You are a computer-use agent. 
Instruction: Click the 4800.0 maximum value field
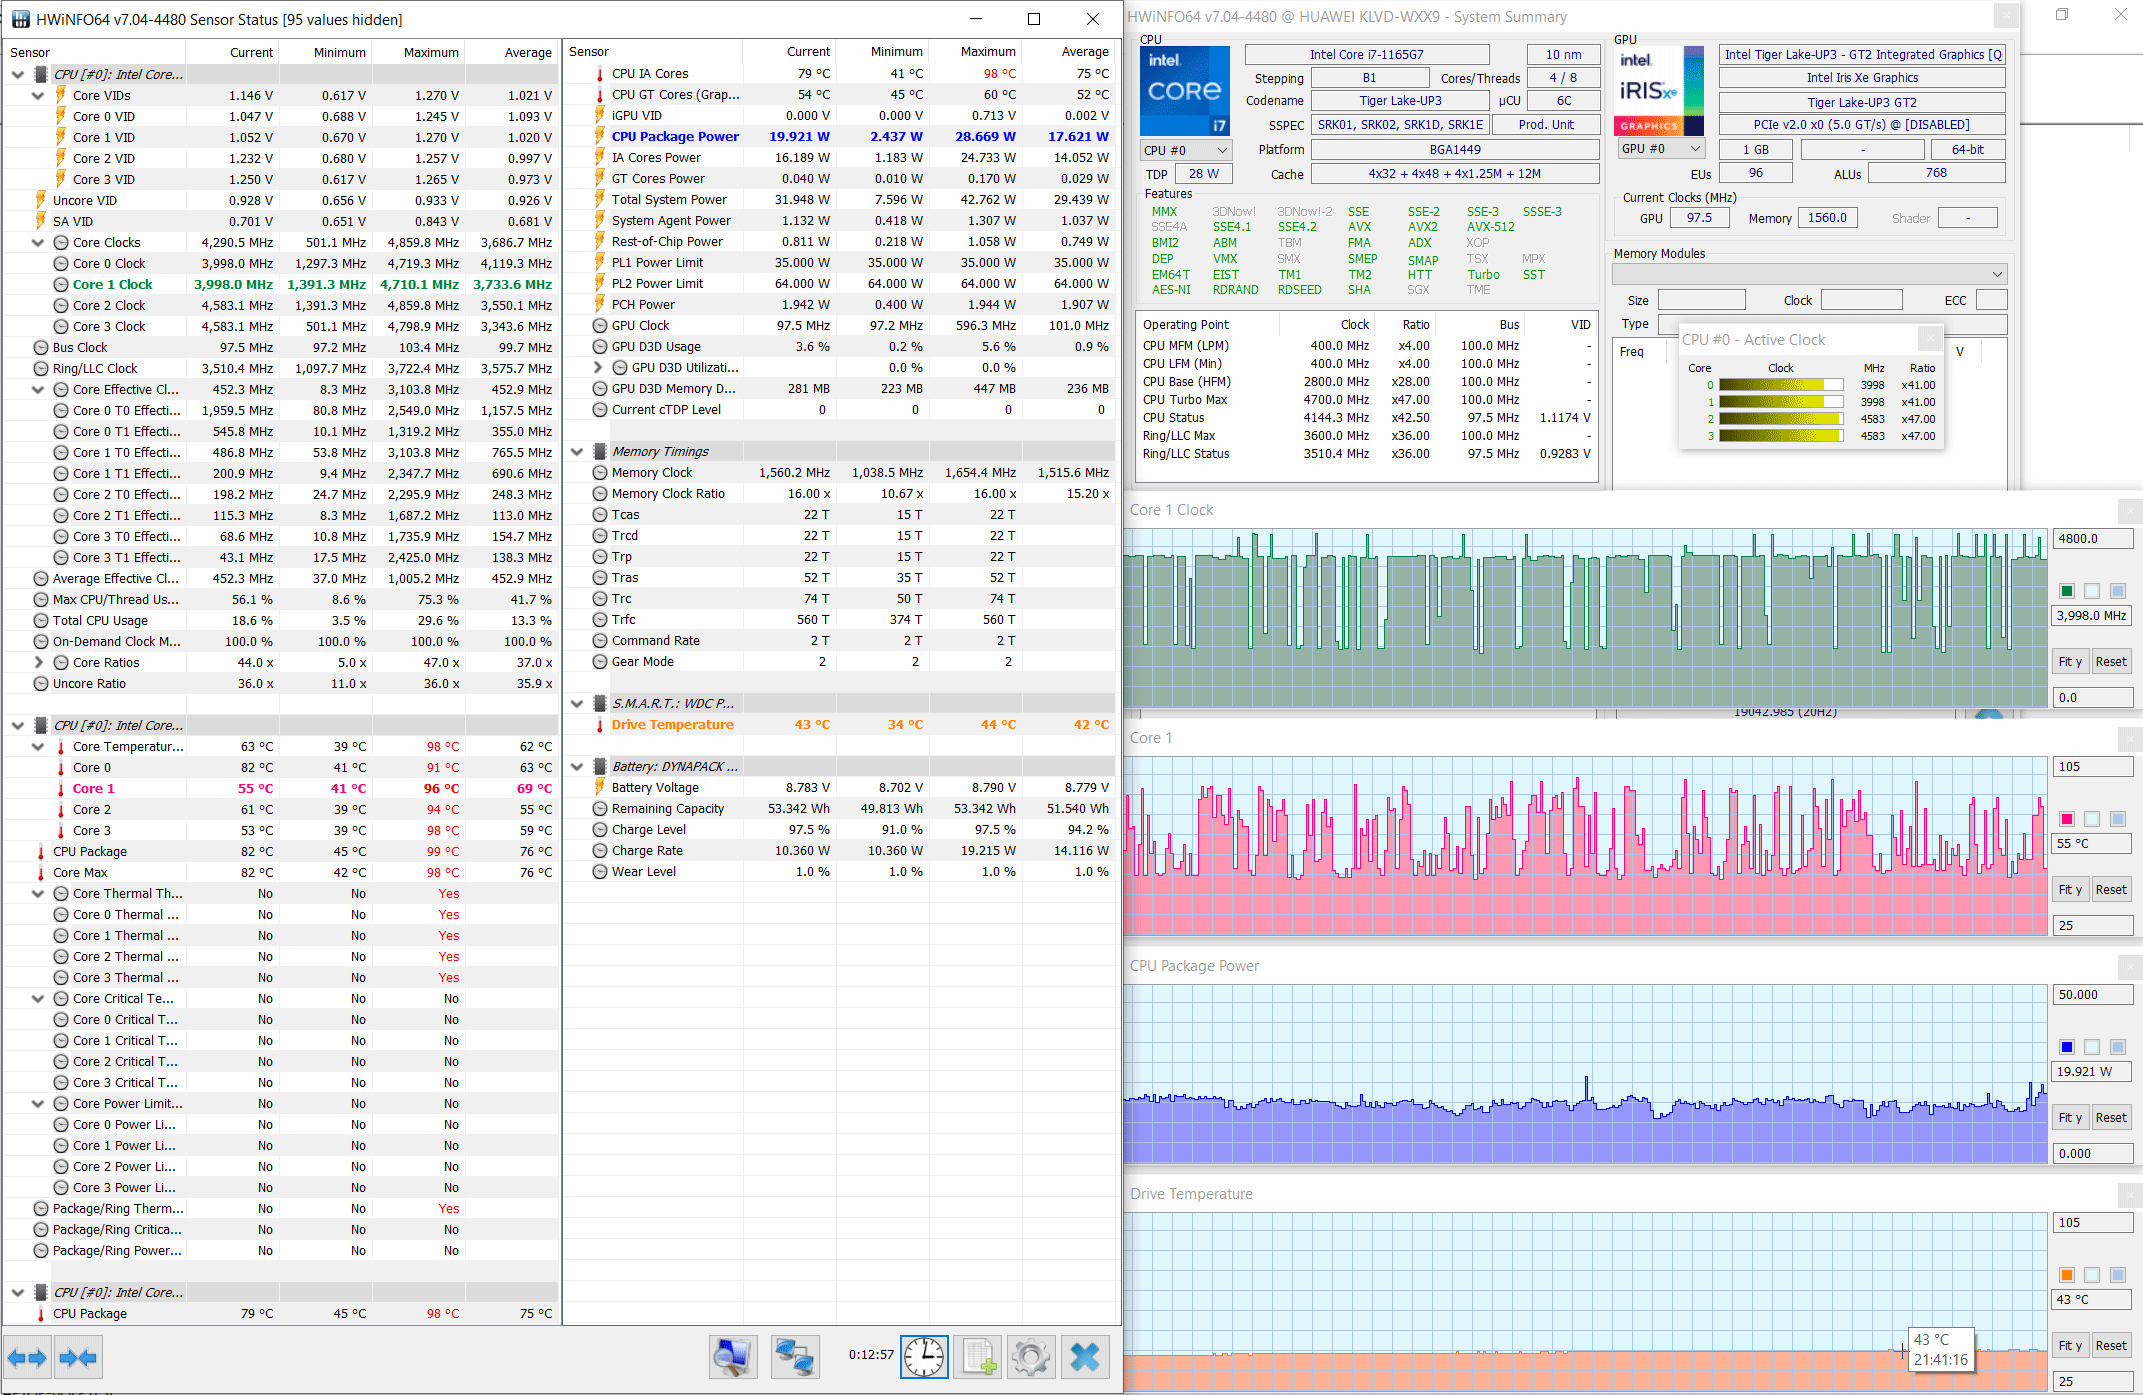click(2093, 538)
